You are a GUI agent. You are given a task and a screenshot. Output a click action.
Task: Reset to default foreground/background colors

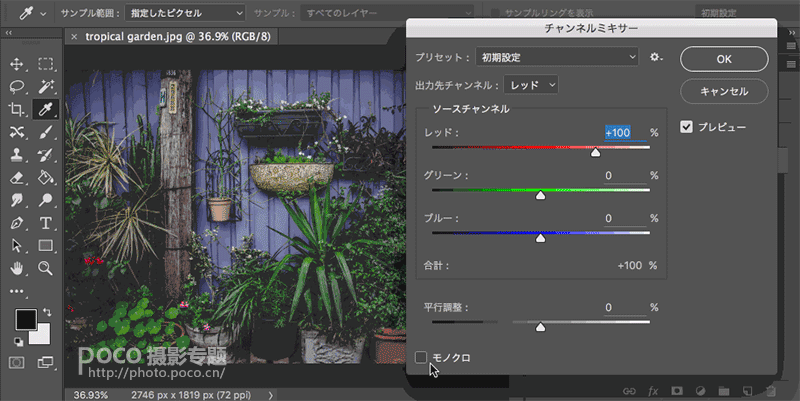[18, 342]
